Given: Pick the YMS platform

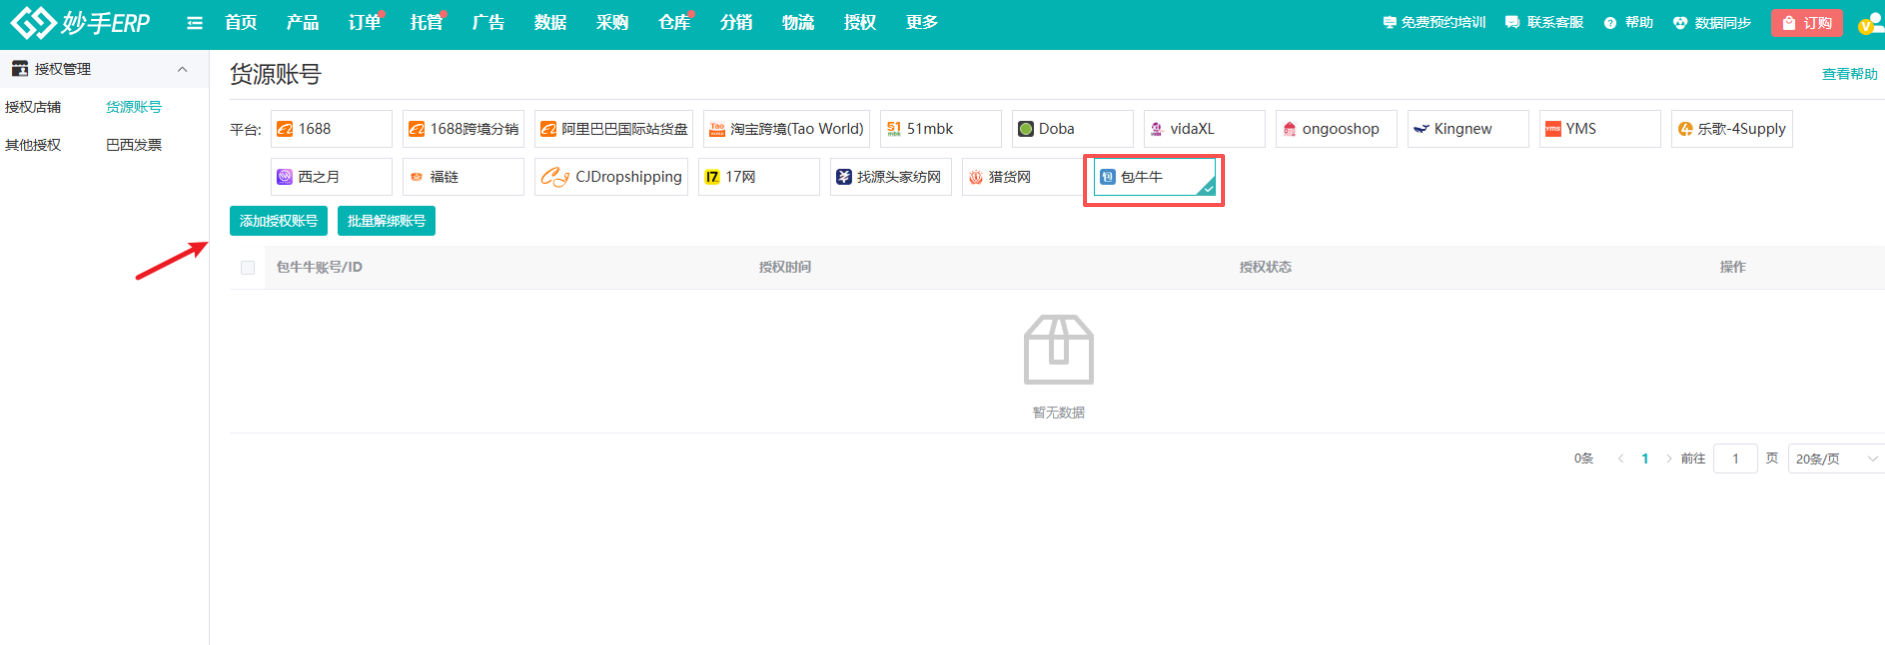Looking at the screenshot, I should [1600, 129].
